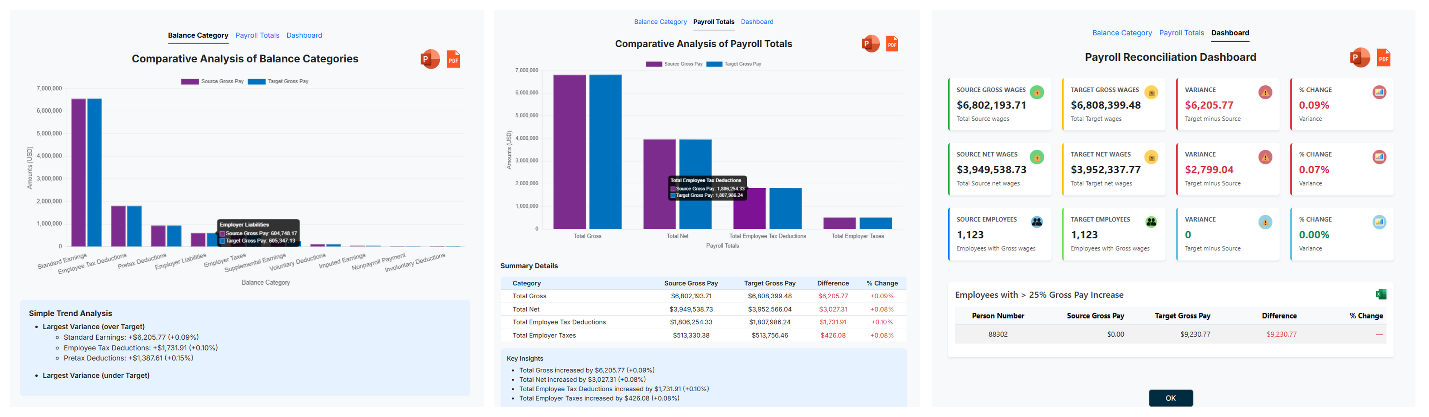Image resolution: width=1429 pixels, height=417 pixels.
Task: Download the Balance Category chart as PDF
Action: 453,59
